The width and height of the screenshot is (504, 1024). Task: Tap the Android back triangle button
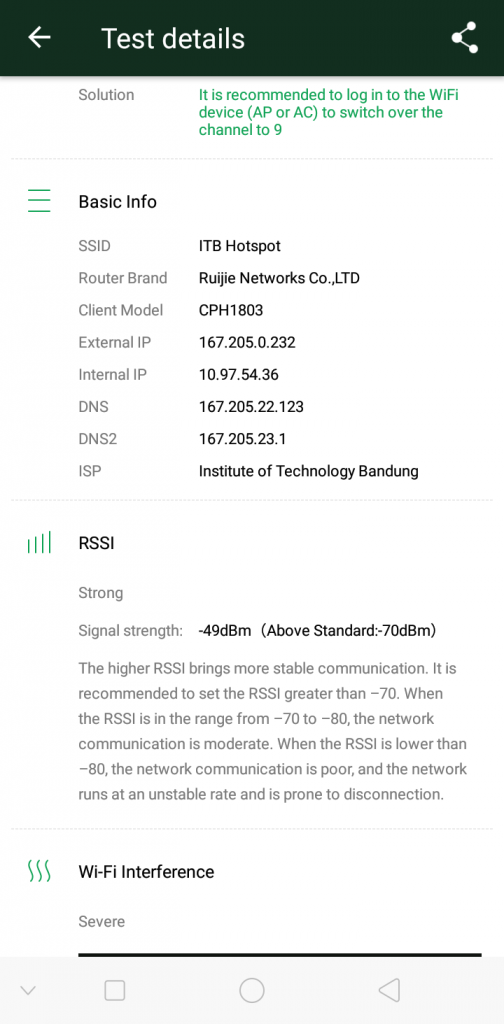[389, 991]
